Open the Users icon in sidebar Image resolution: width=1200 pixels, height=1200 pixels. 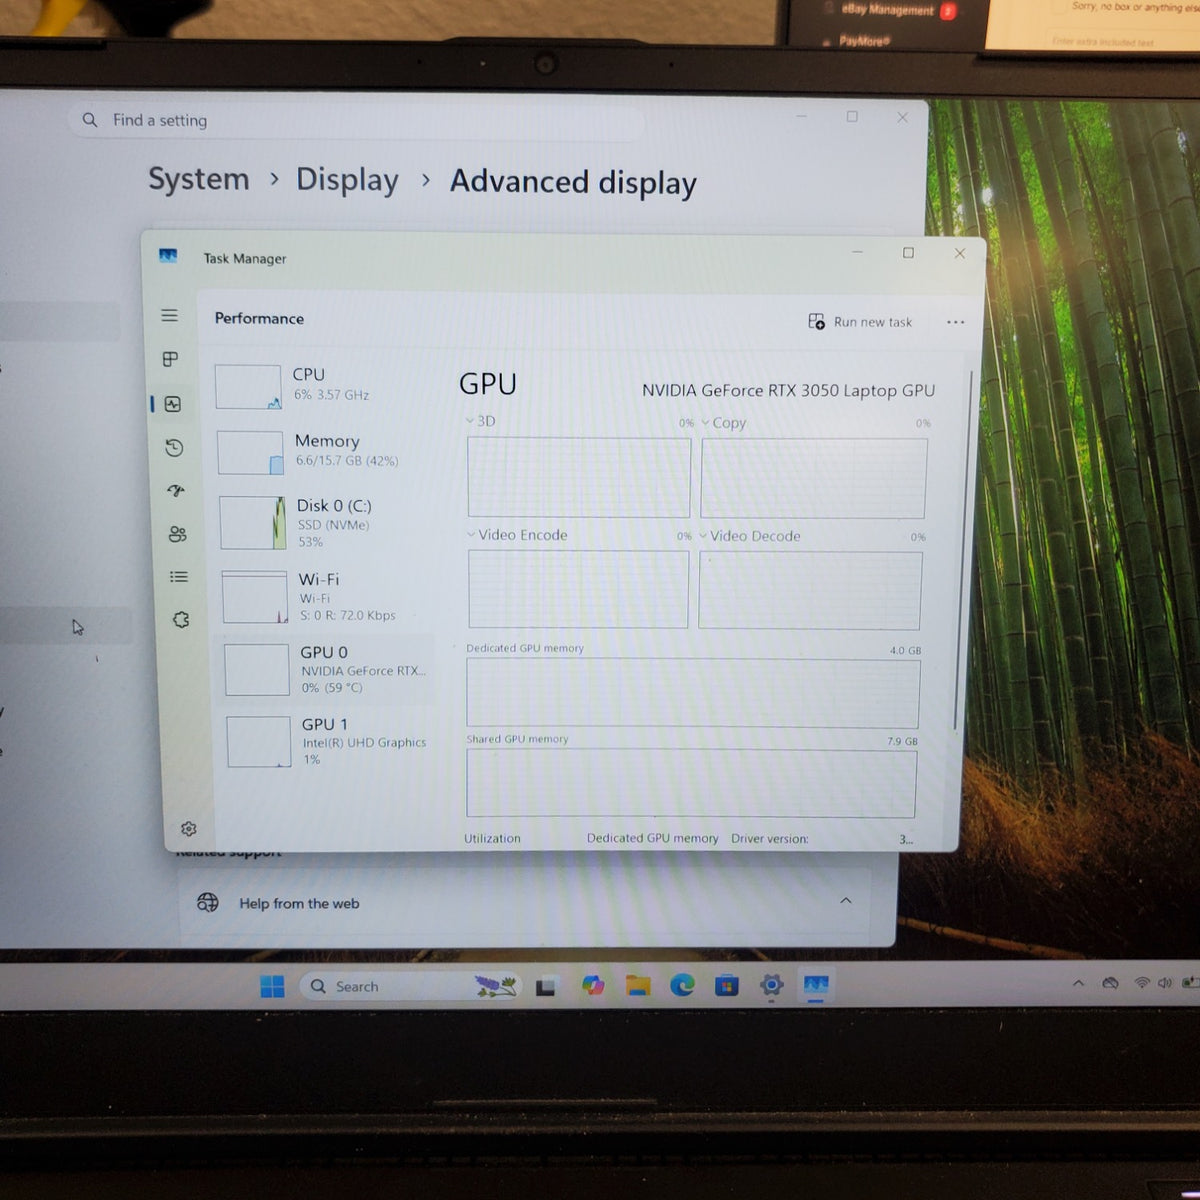point(178,534)
